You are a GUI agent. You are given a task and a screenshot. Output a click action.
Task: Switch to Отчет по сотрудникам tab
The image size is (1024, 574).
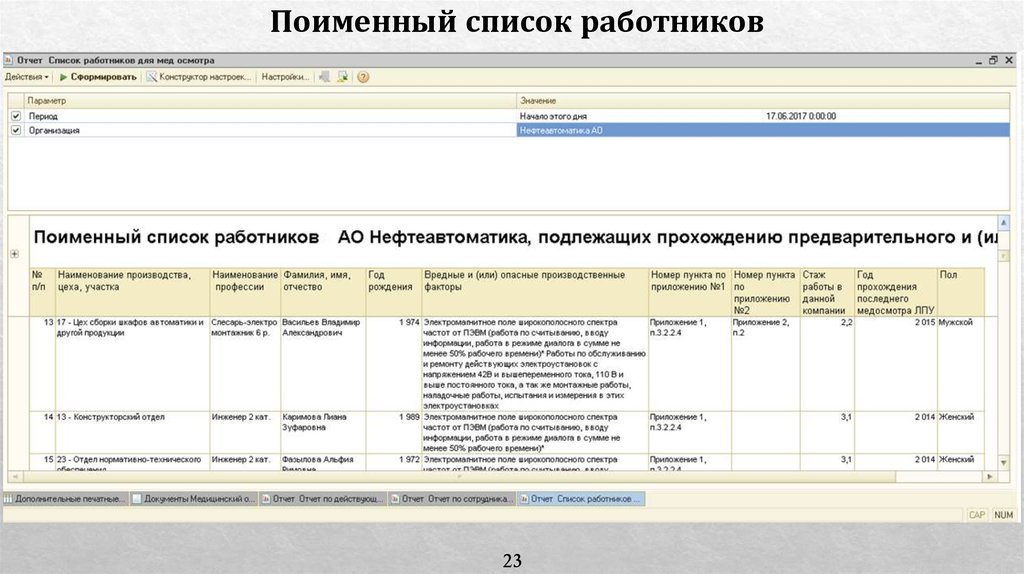click(x=457, y=498)
